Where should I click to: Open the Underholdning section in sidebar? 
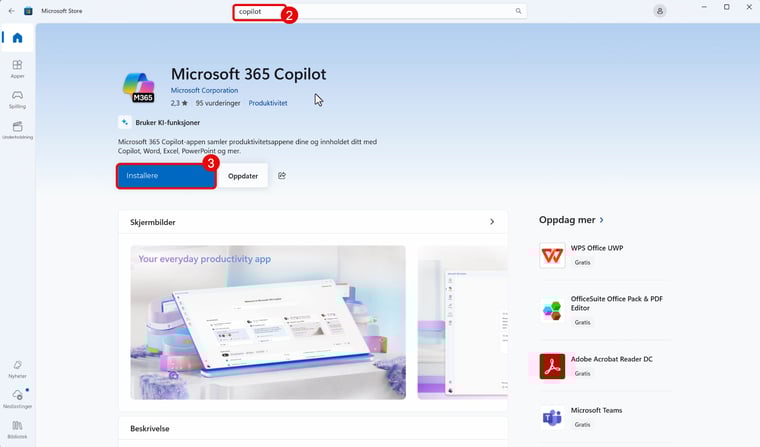click(x=17, y=130)
